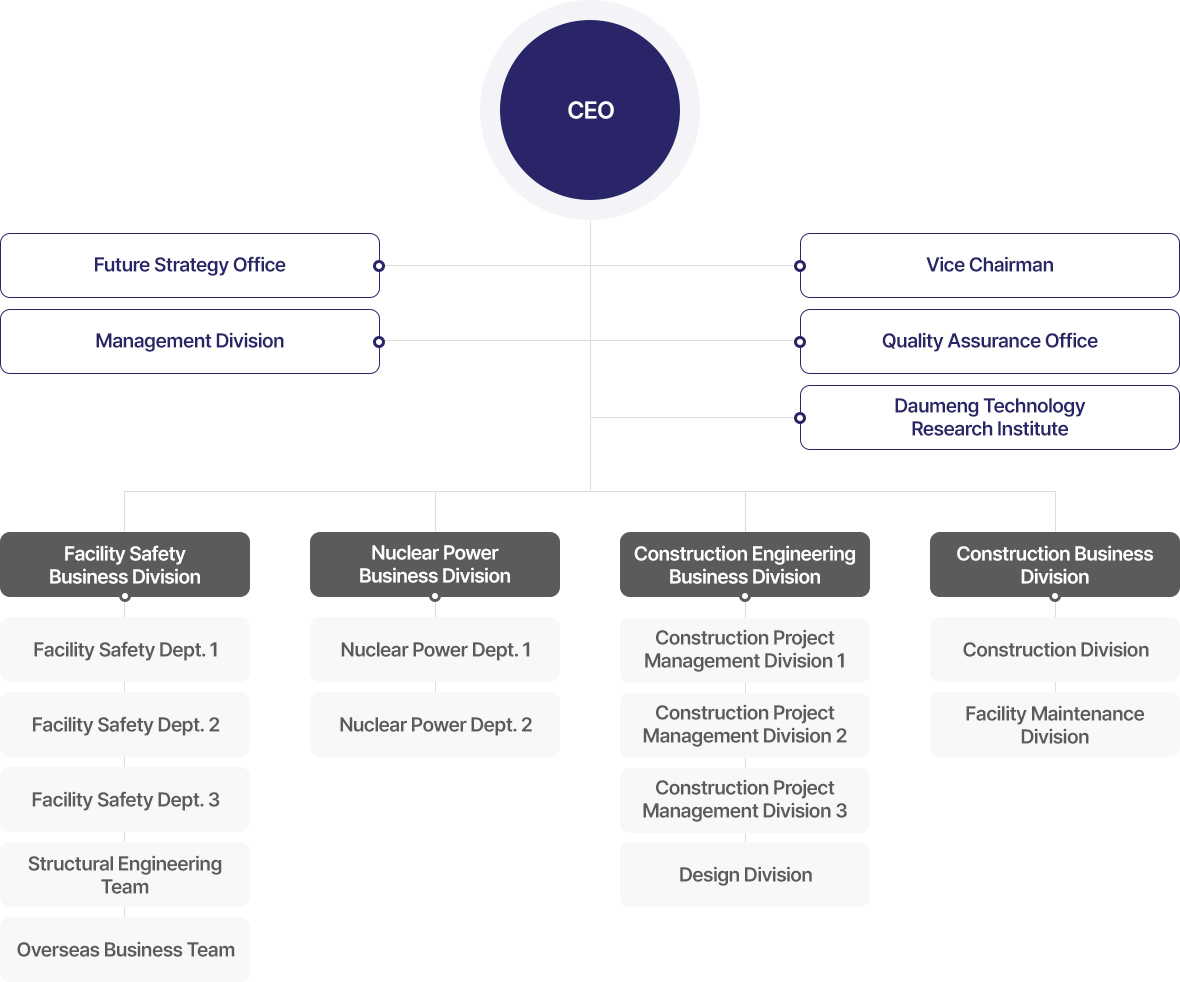Select the Management Division box
The height and width of the screenshot is (982, 1180).
(190, 341)
